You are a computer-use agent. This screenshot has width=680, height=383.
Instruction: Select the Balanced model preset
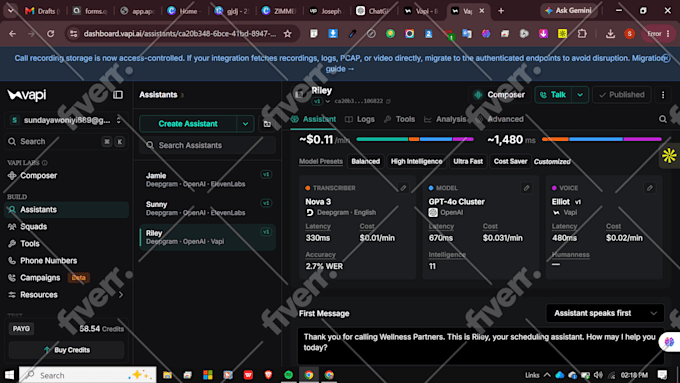point(366,161)
